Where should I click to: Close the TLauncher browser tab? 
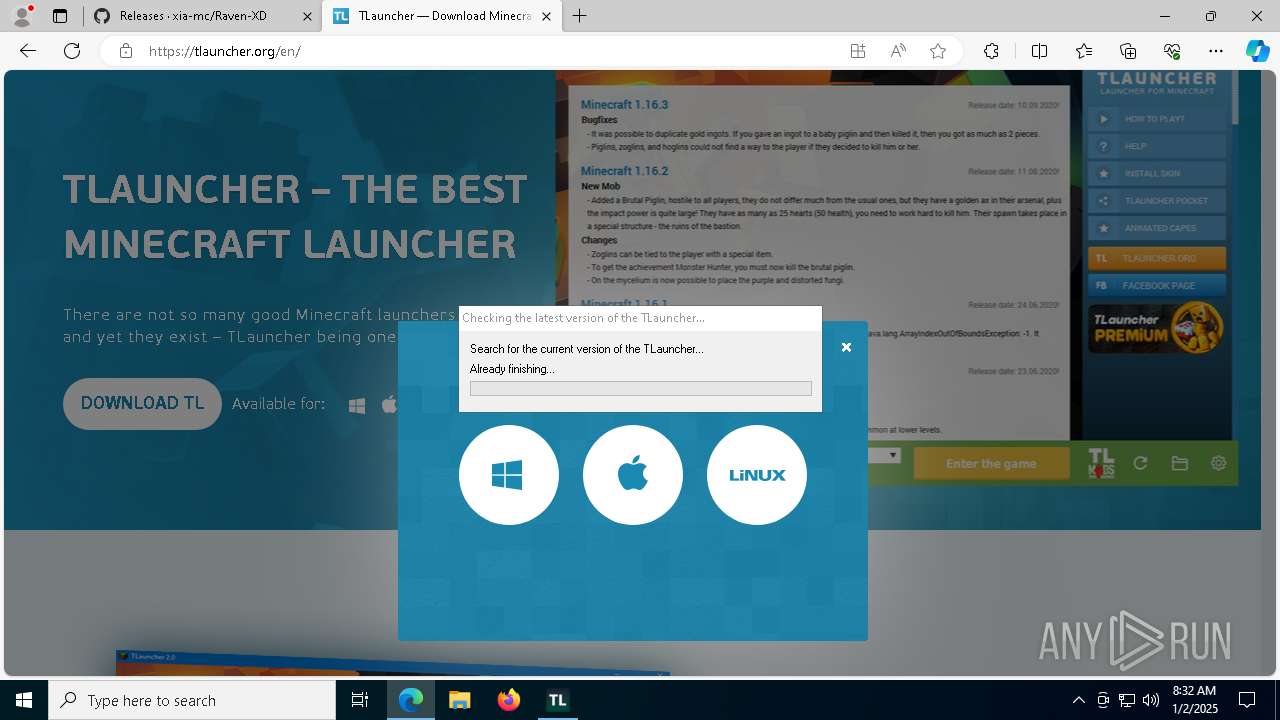[x=546, y=16]
